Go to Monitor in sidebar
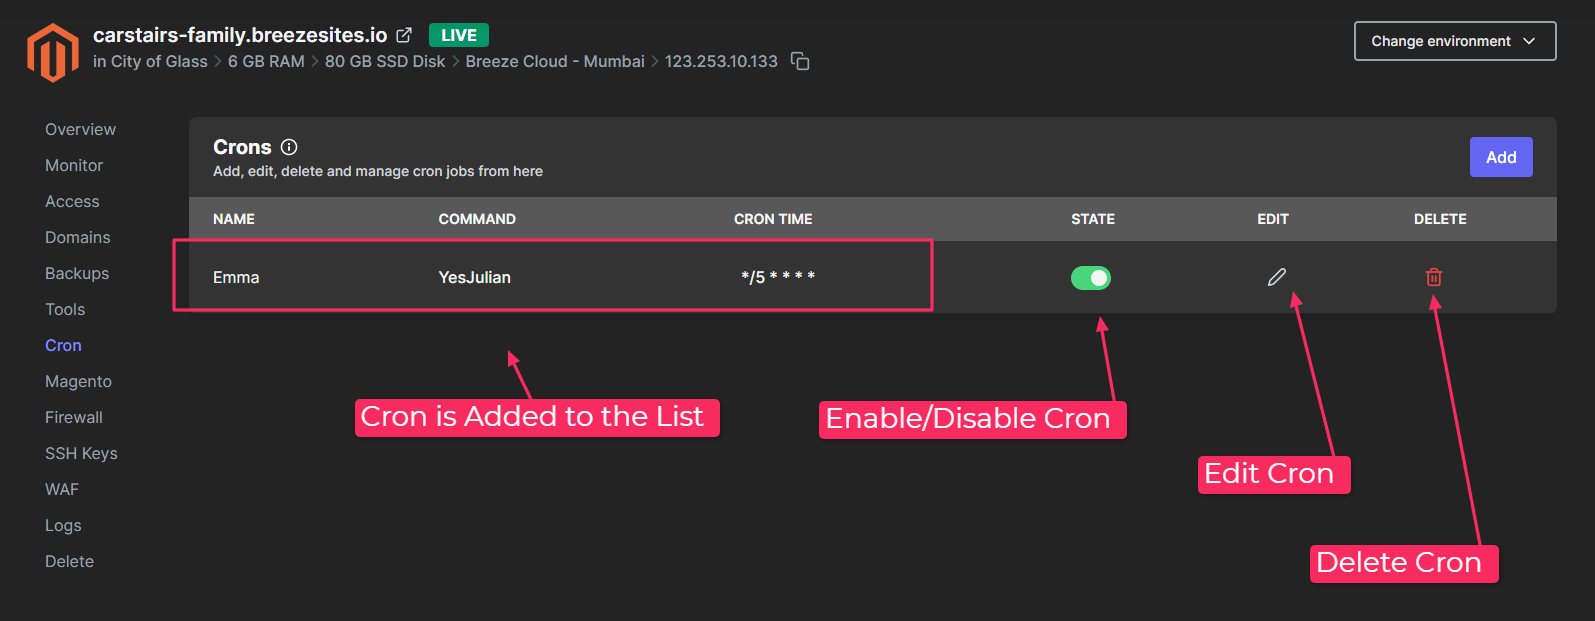1595x621 pixels. coord(74,165)
